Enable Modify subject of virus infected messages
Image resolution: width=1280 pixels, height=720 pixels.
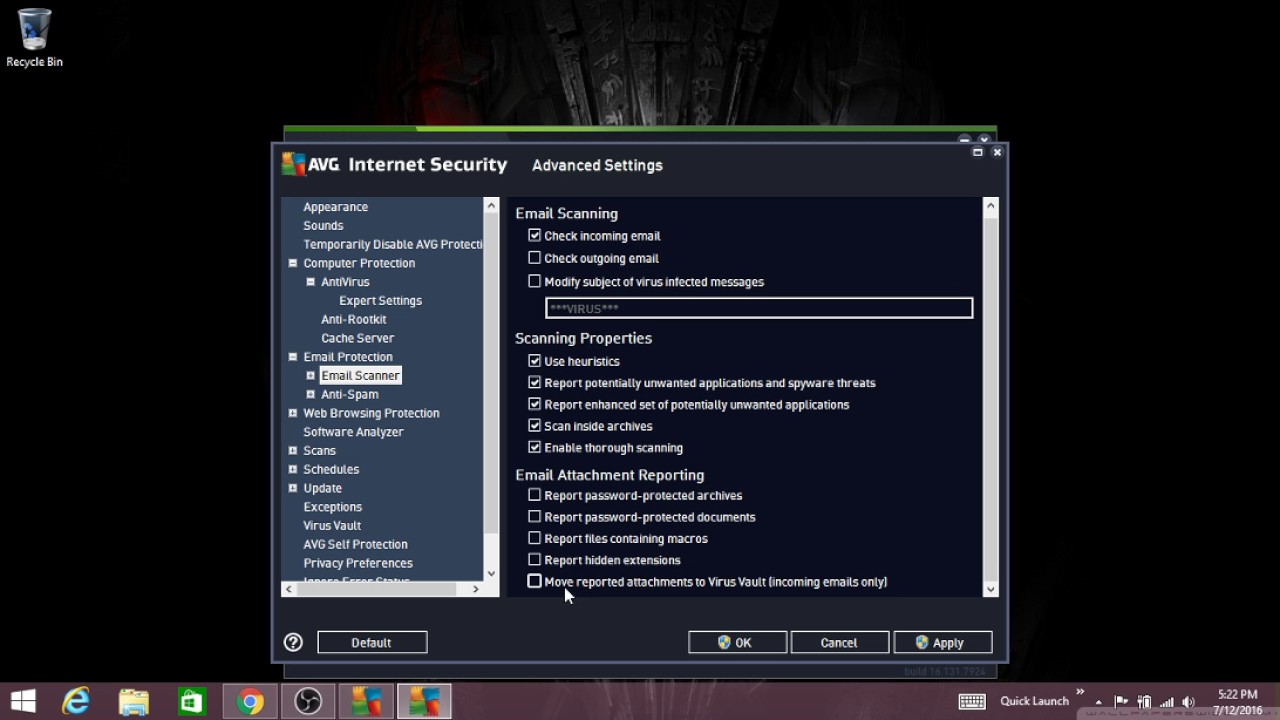(x=534, y=281)
